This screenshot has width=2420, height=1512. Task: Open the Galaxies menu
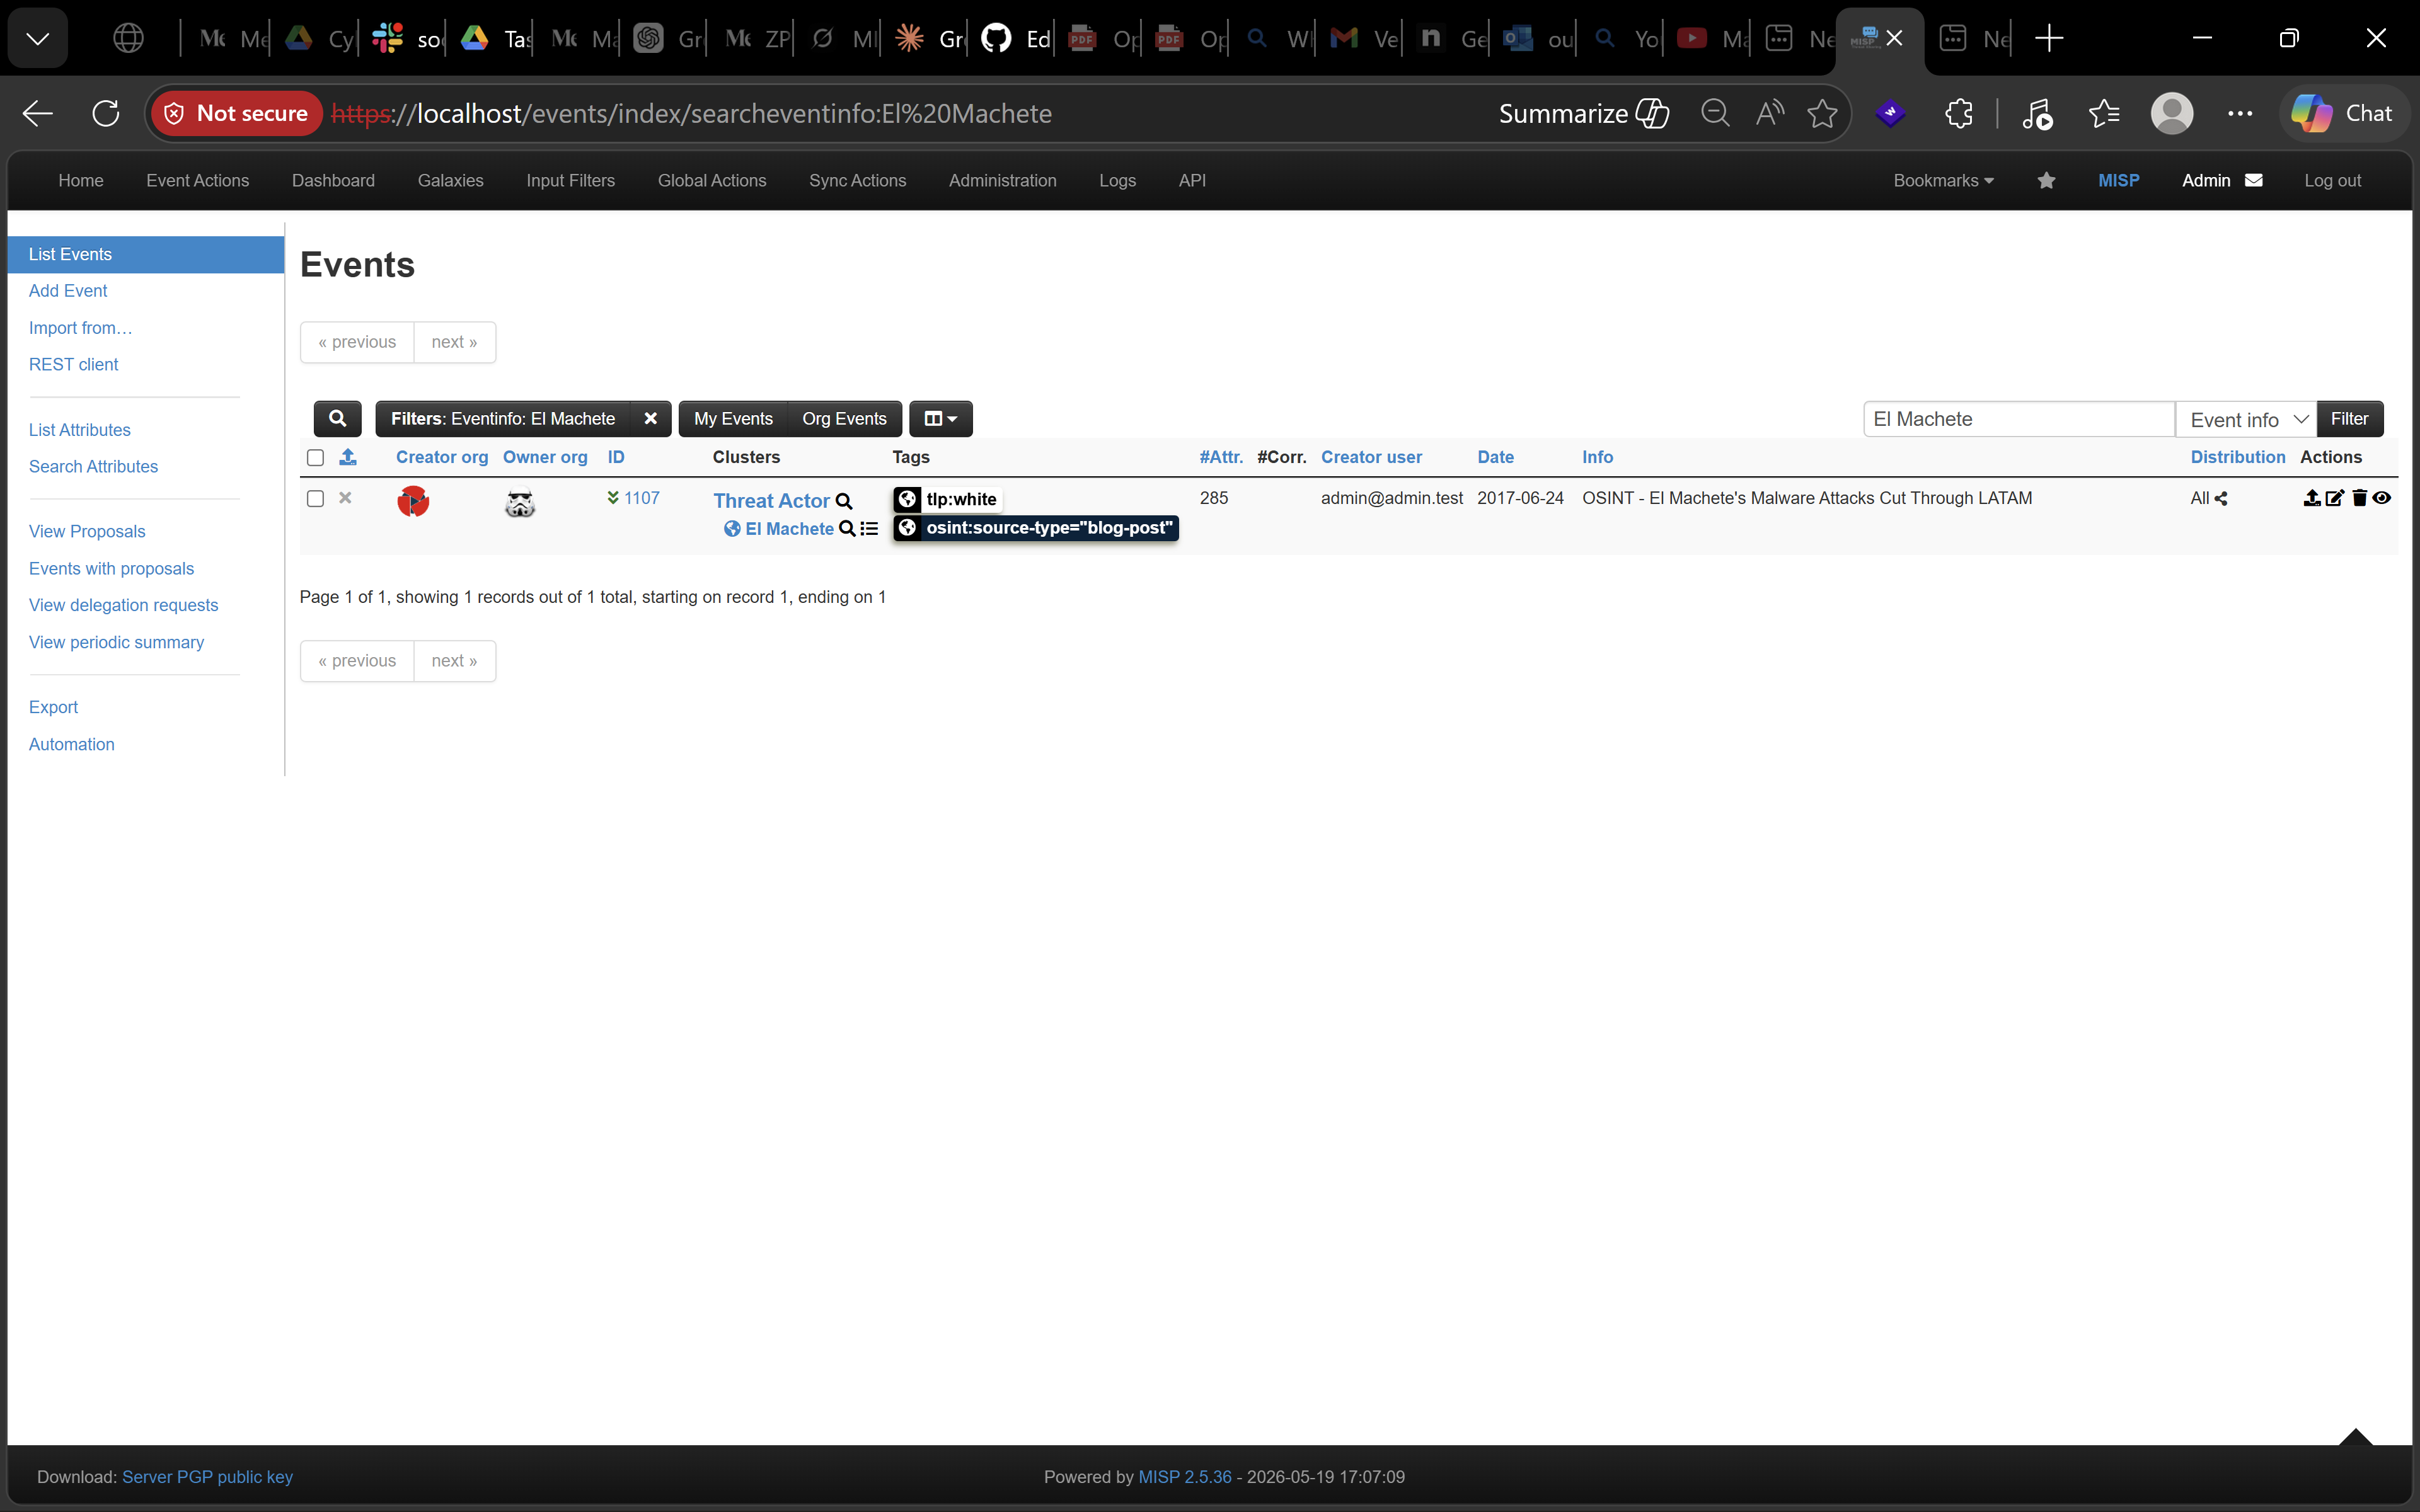(450, 180)
